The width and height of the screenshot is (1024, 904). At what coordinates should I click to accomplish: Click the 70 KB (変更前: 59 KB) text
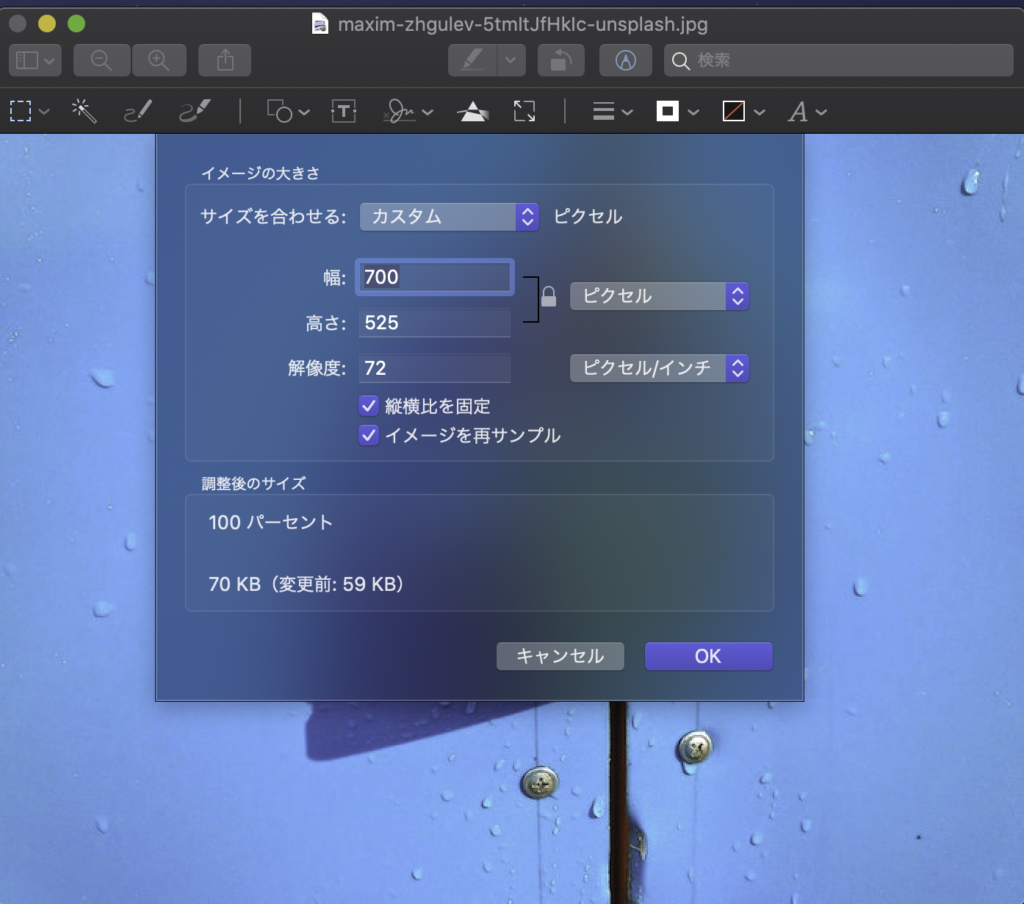306,583
